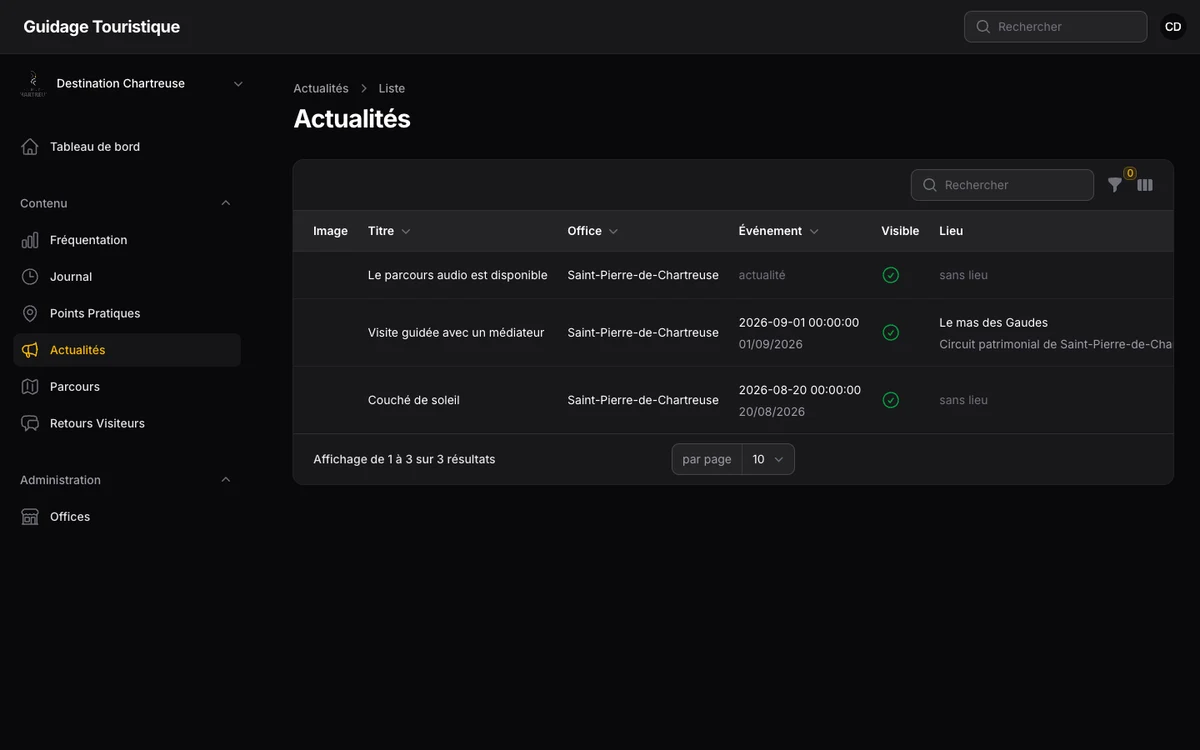This screenshot has width=1200, height=750.
Task: Open the table filter funnel icon
Action: (1115, 185)
